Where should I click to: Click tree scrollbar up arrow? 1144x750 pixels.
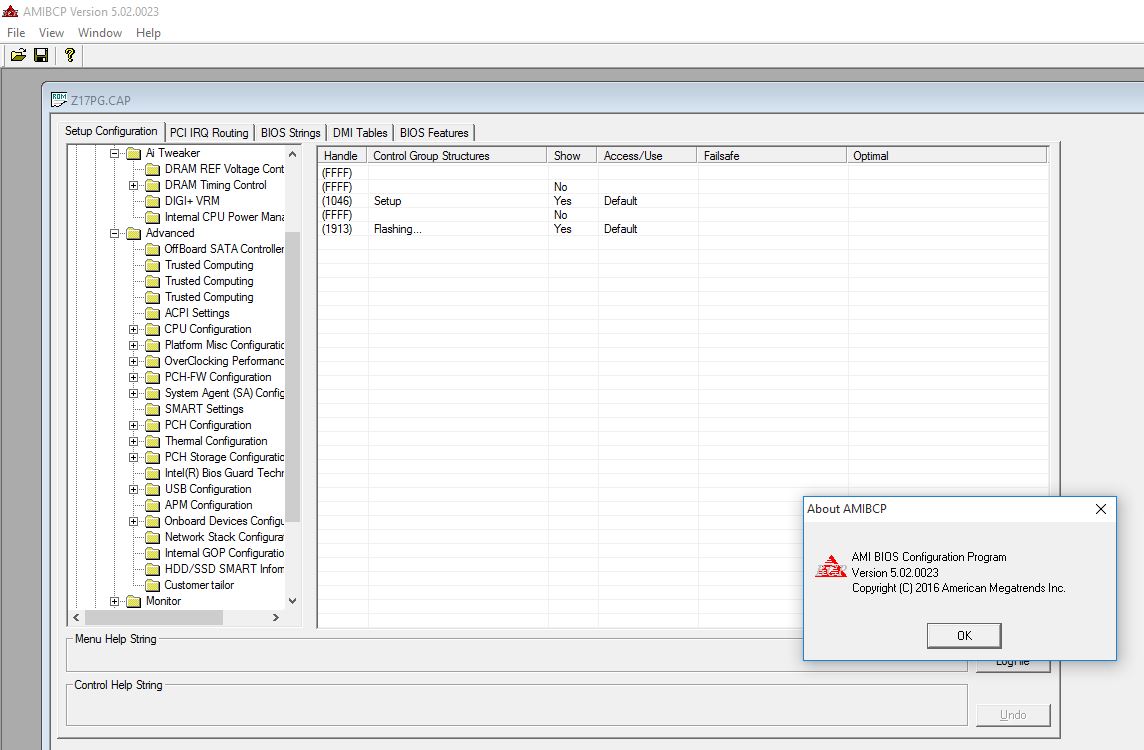[293, 154]
